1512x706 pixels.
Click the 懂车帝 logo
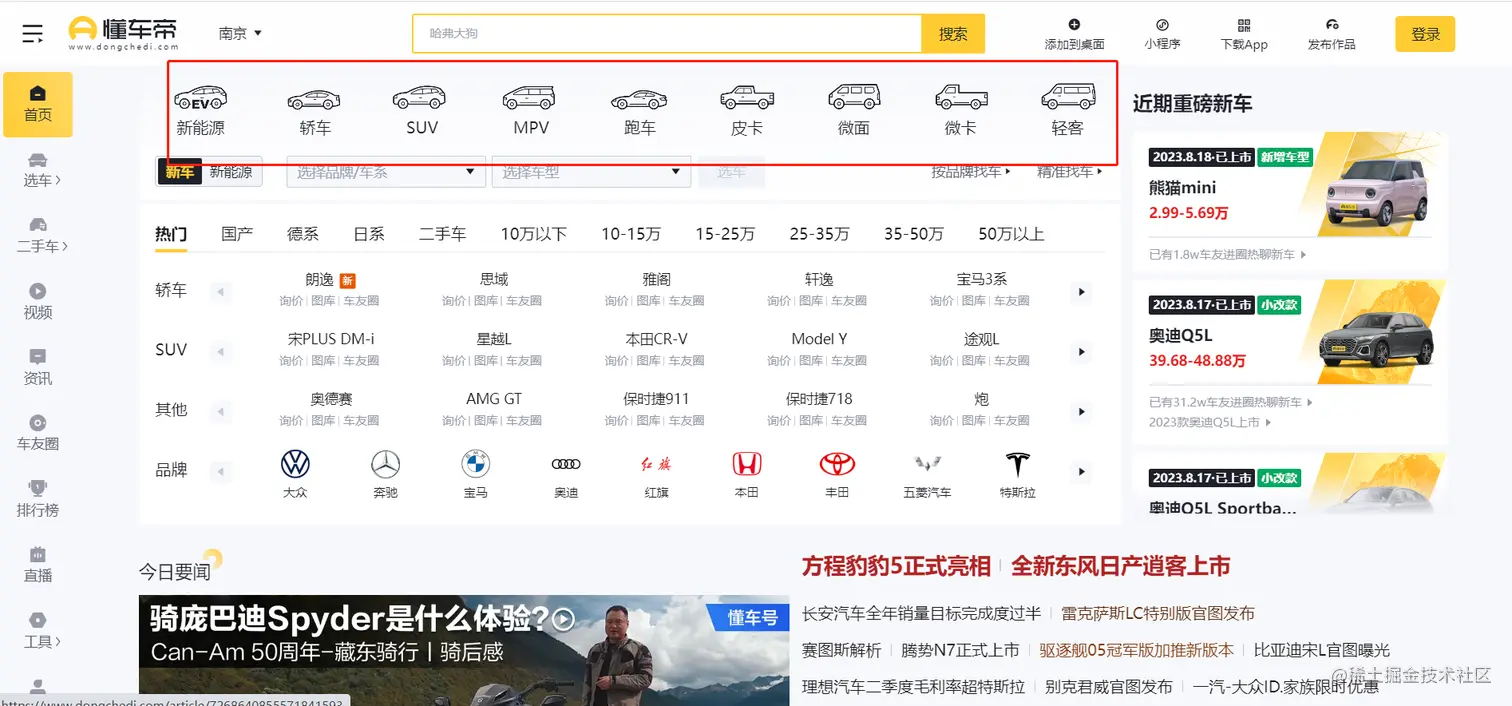coord(123,33)
